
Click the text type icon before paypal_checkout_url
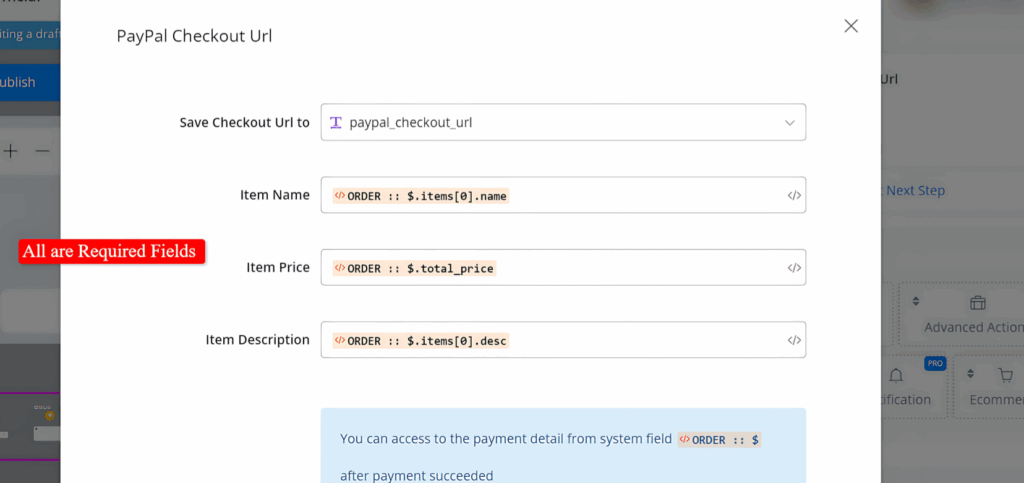pos(336,123)
